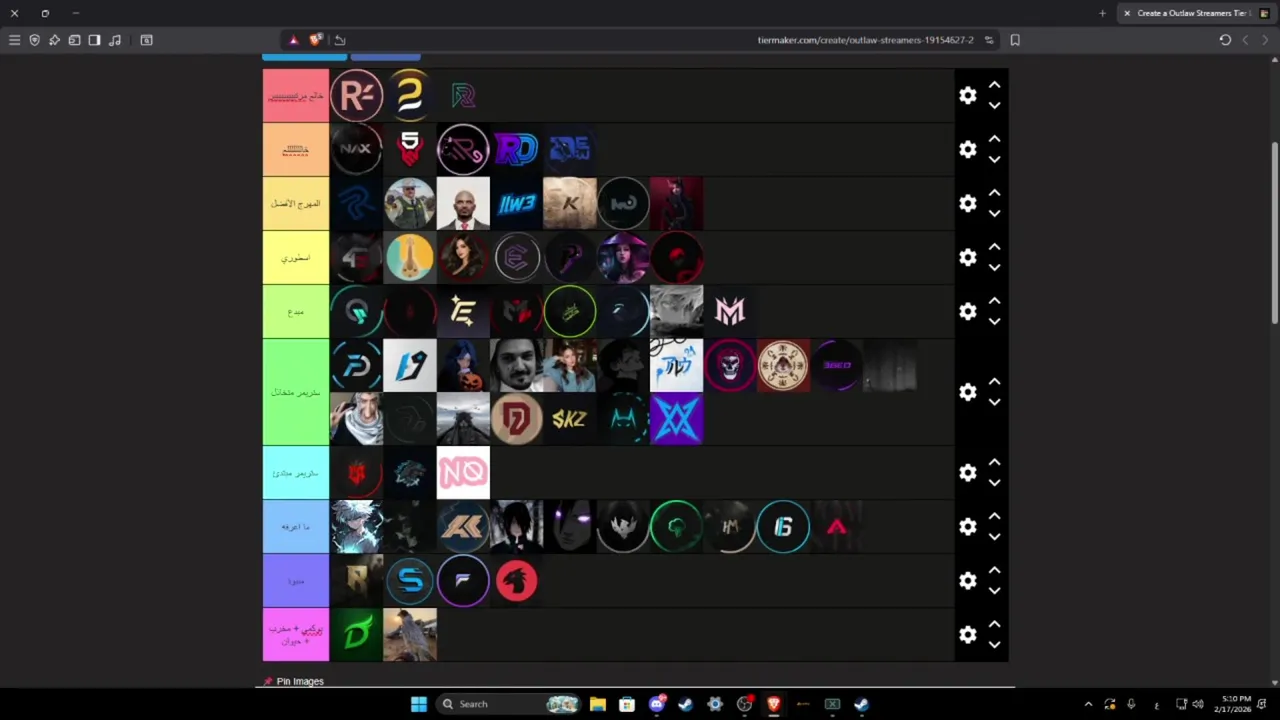Click the Brave Rewards triangle icon
Screen dimensions: 1280x720
pos(293,40)
